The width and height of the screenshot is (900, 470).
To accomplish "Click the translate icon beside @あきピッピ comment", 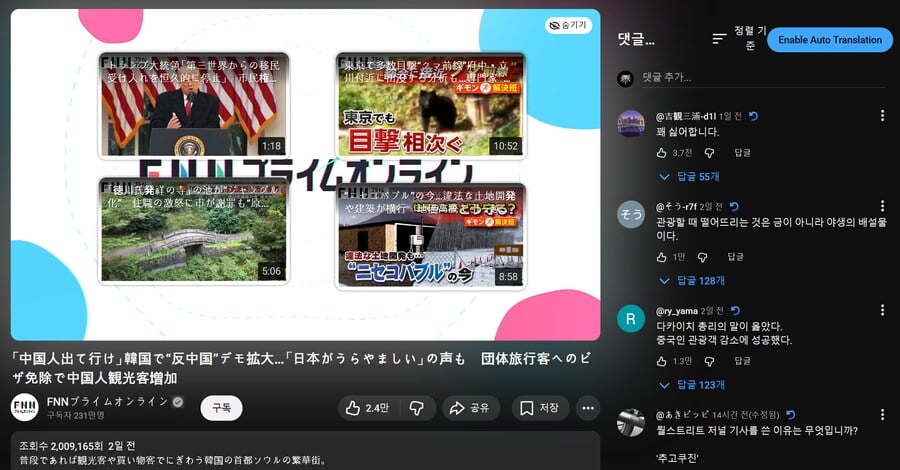I will click(791, 414).
